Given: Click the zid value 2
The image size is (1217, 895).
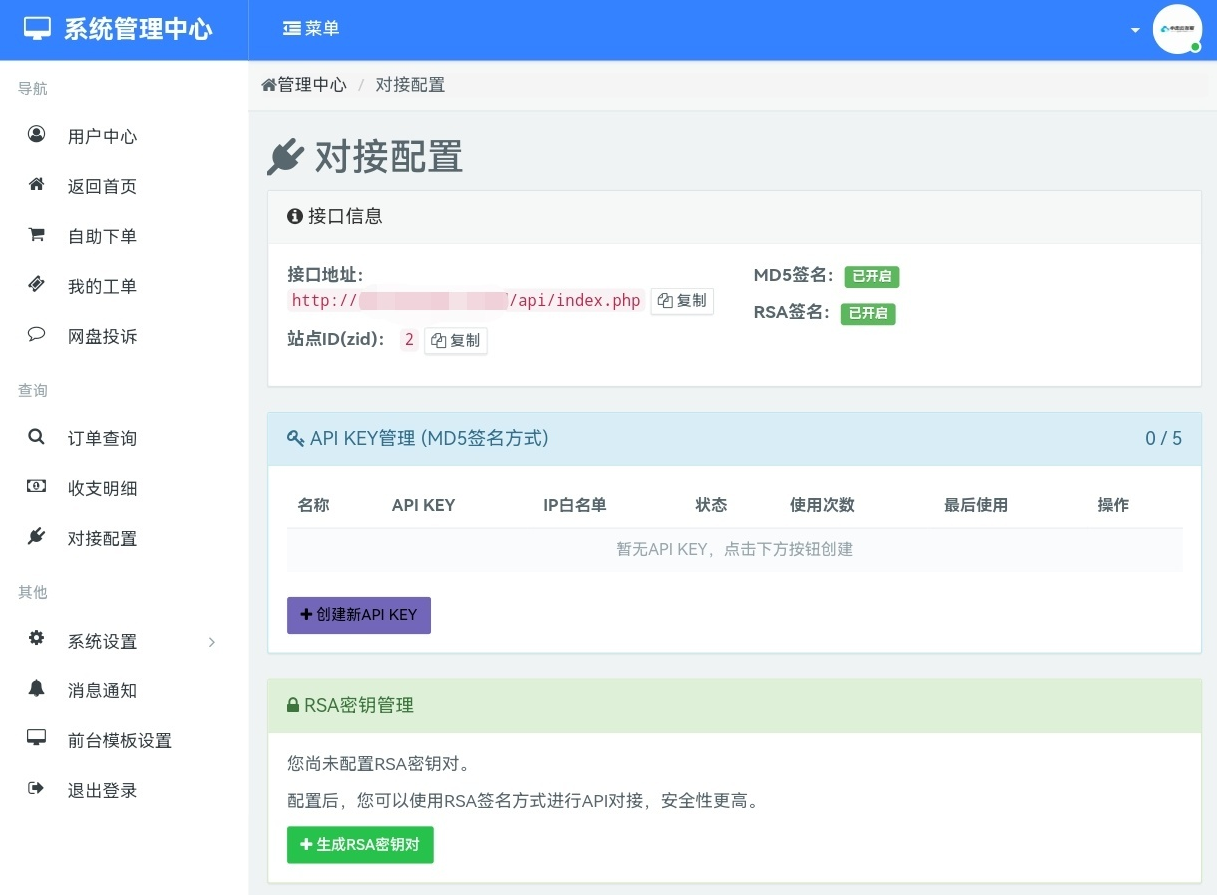Looking at the screenshot, I should (x=409, y=340).
